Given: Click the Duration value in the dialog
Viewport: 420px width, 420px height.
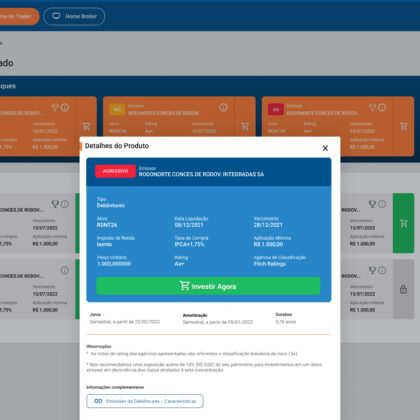Looking at the screenshot, I should (x=286, y=322).
